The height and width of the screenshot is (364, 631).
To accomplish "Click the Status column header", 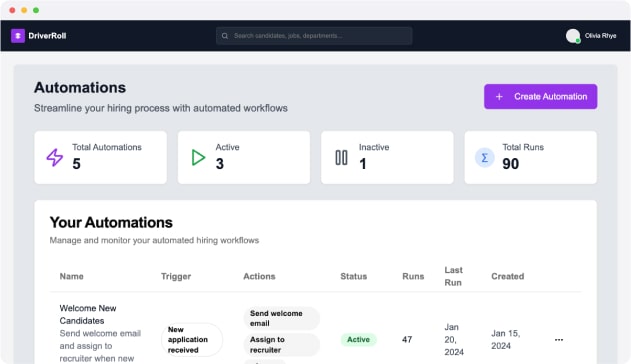I will (x=353, y=276).
